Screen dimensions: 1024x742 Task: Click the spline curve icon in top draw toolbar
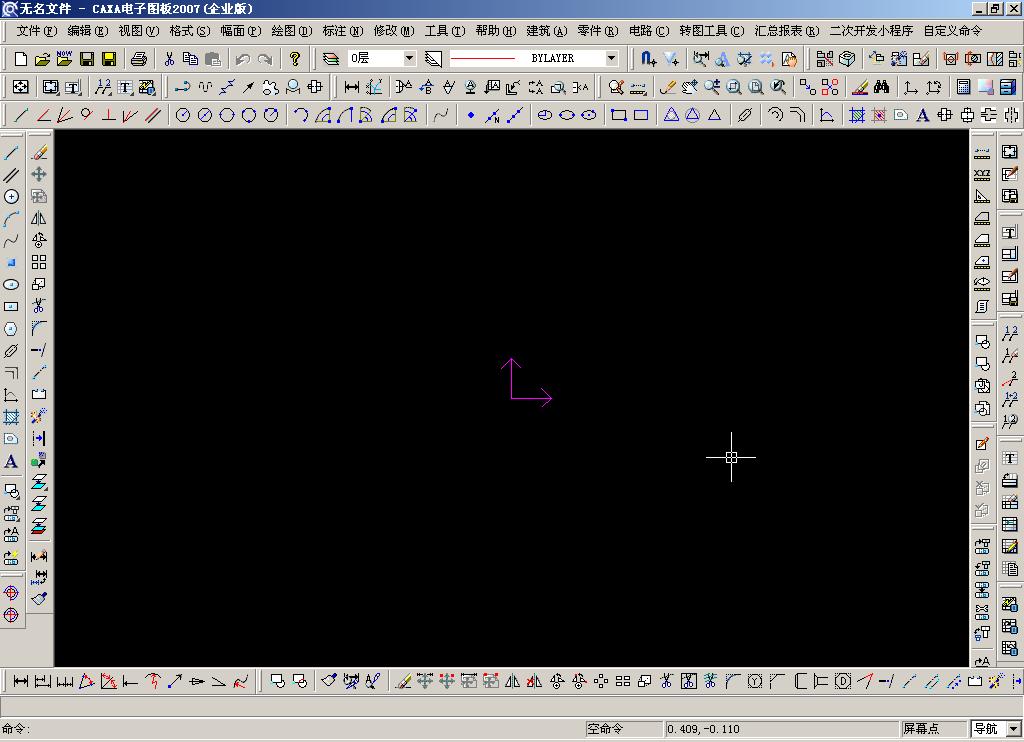[x=441, y=116]
